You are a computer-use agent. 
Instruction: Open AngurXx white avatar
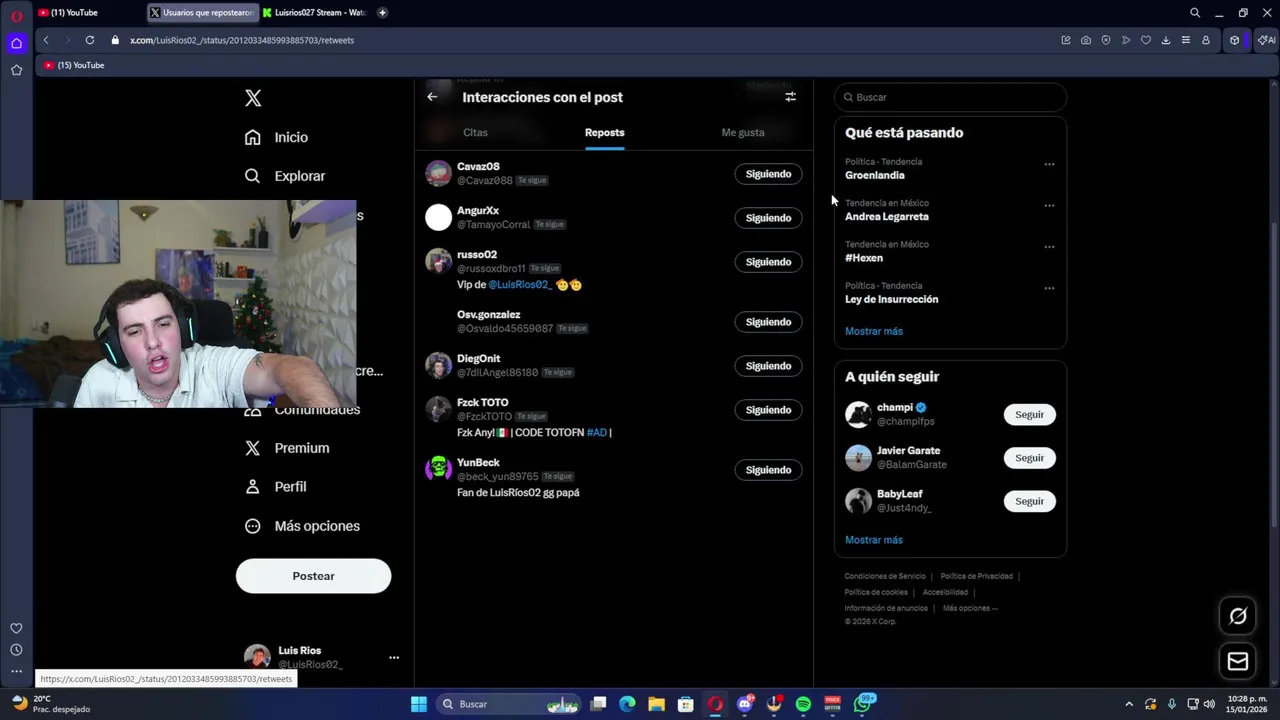point(438,217)
